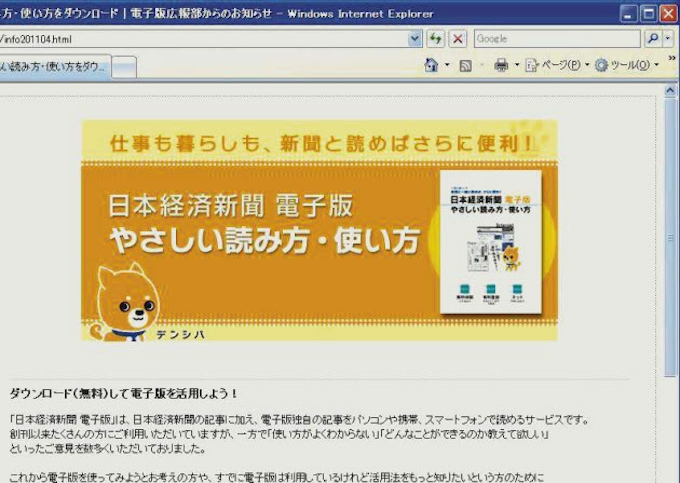This screenshot has height=483, width=680.
Task: Click the Home icon in command bar
Action: coord(431,65)
